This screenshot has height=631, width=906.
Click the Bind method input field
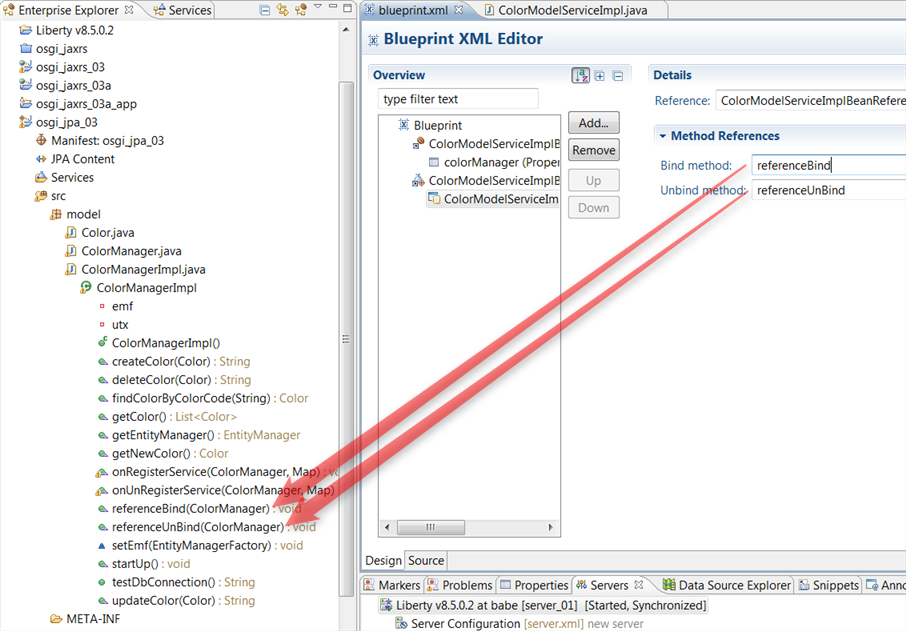[x=828, y=165]
